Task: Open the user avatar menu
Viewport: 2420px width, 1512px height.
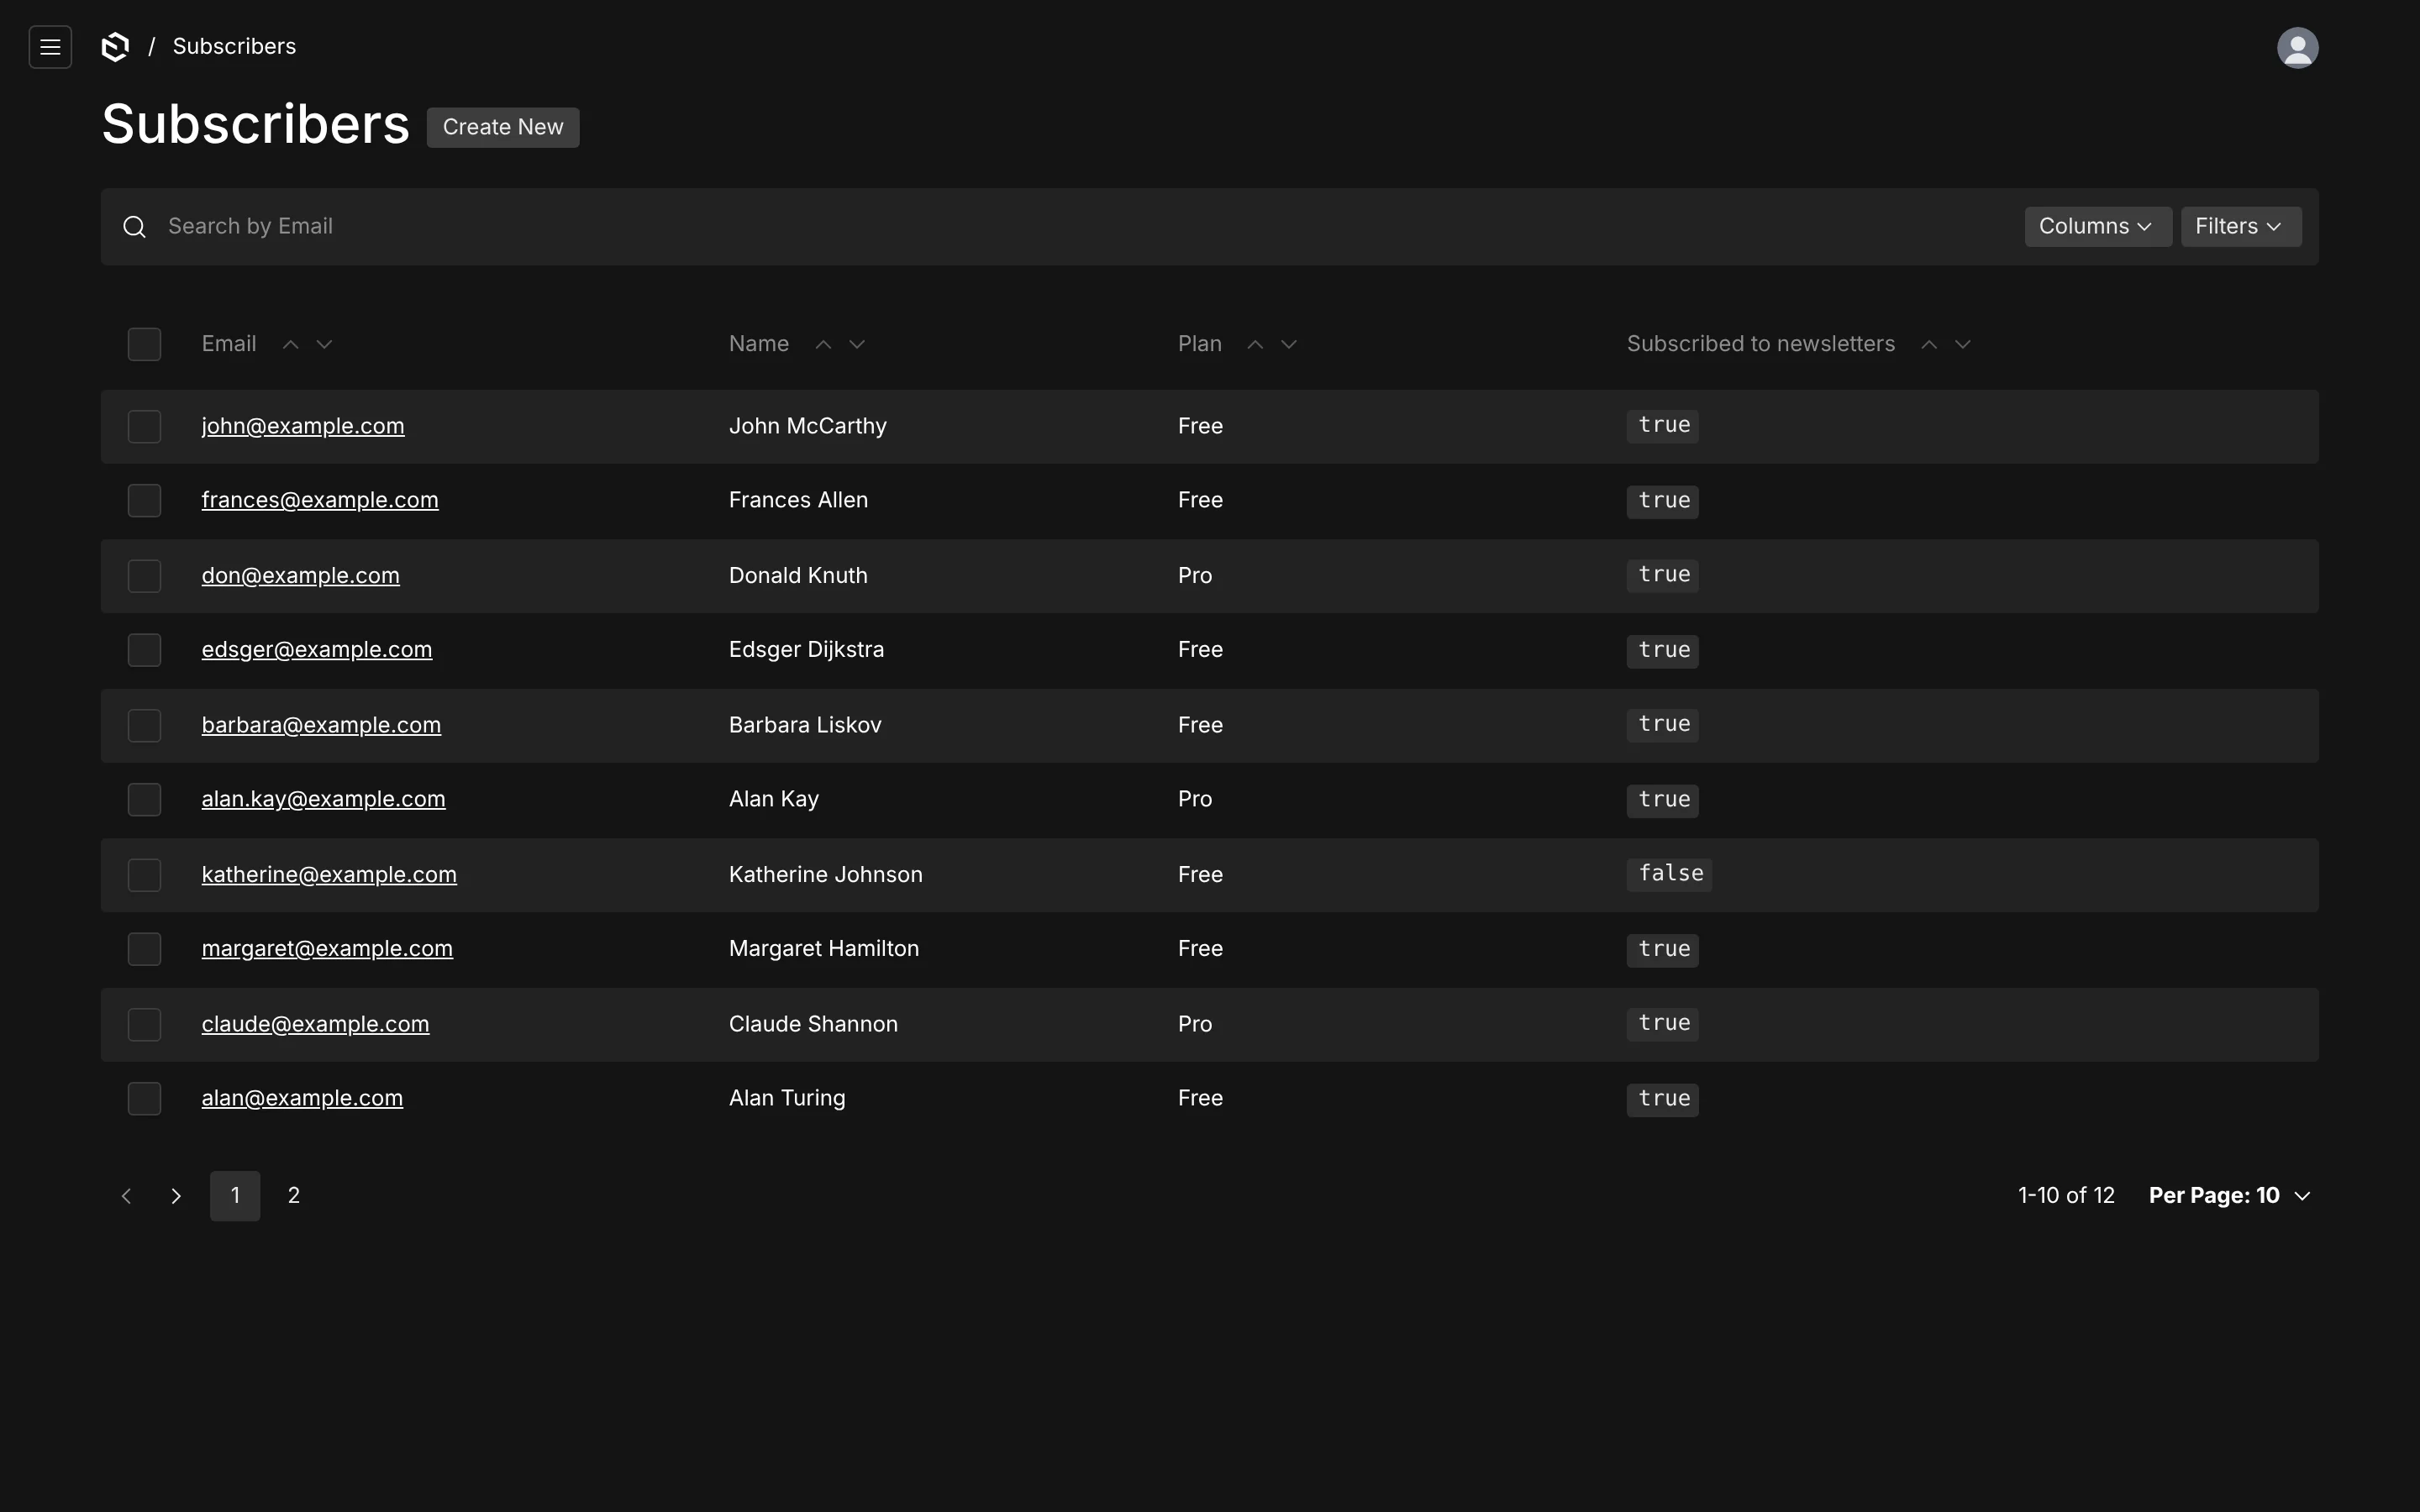Action: pos(2297,47)
